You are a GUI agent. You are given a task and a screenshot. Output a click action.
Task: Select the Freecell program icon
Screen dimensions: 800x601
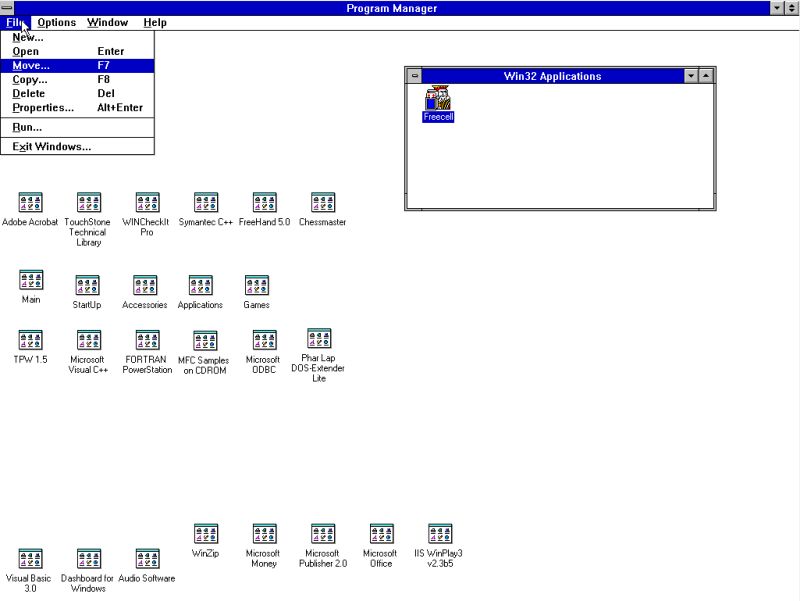pyautogui.click(x=438, y=98)
